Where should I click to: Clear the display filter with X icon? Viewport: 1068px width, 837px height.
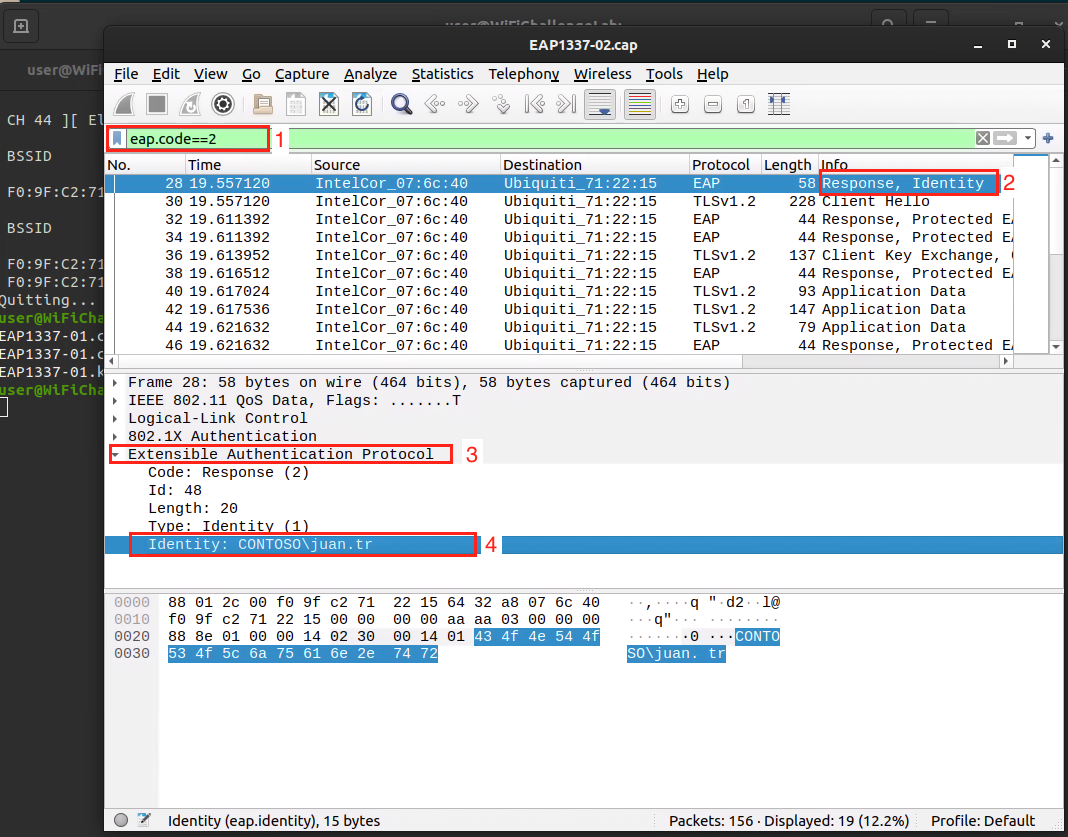coord(983,138)
